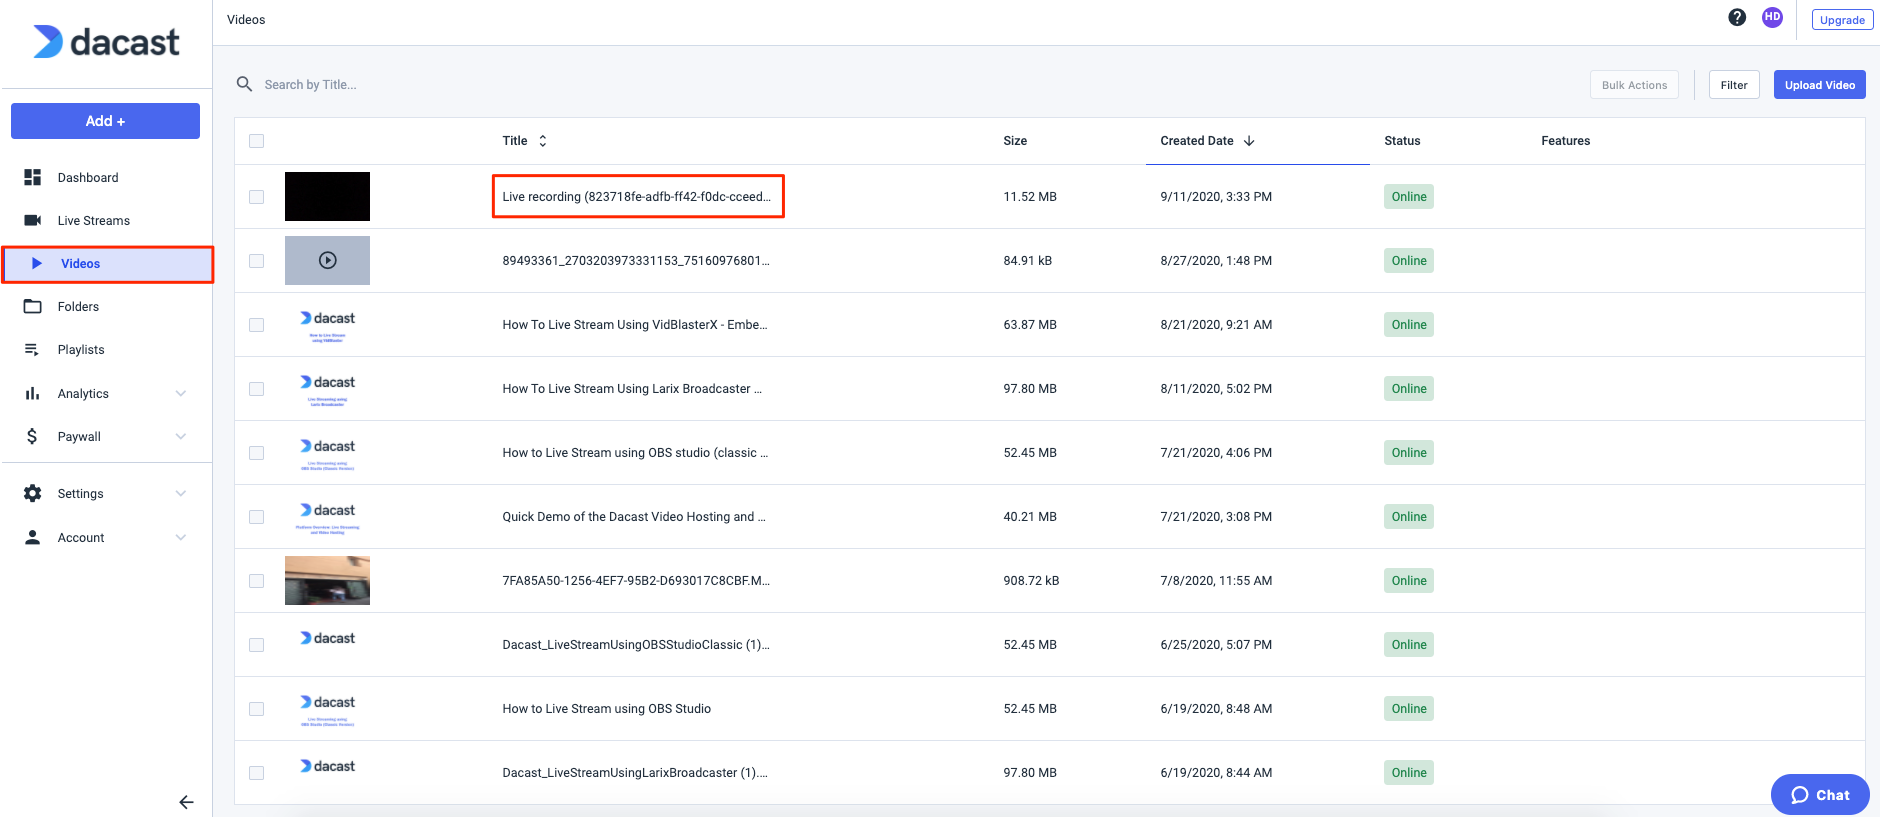Open Live Streams section
Screen dimensions: 1880x817
[94, 220]
